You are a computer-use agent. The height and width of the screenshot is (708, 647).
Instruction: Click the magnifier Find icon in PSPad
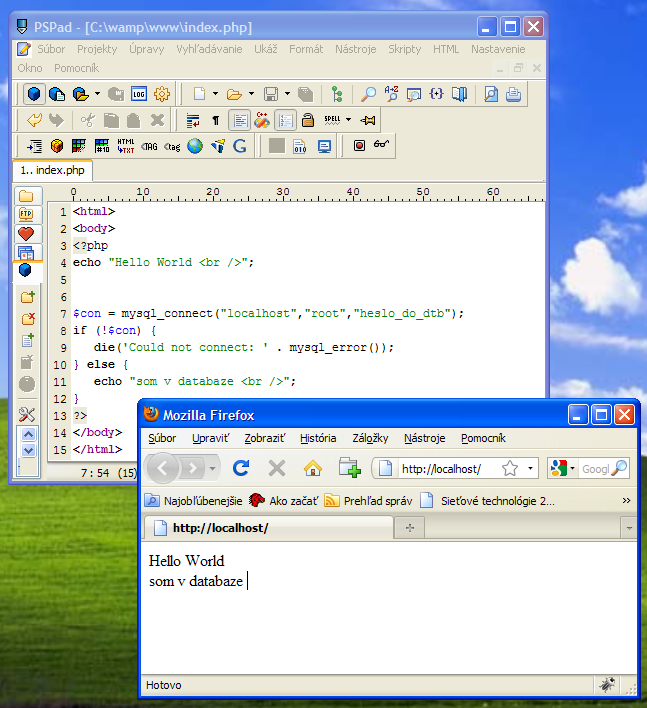coord(368,94)
